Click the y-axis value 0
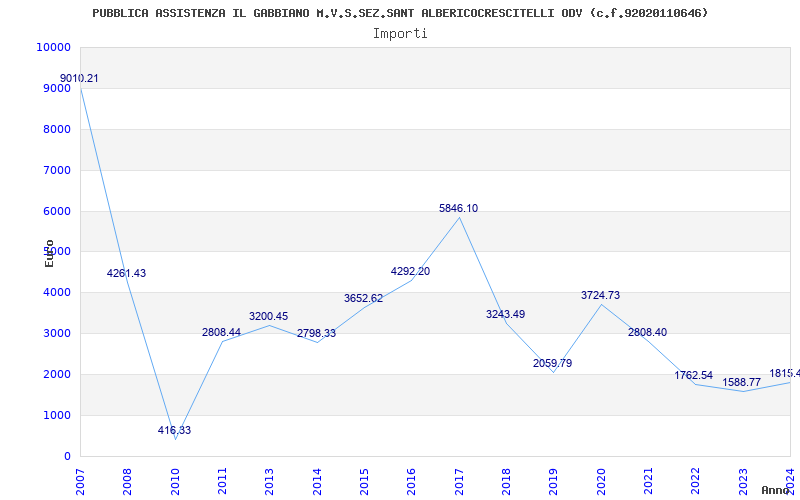Image resolution: width=800 pixels, height=500 pixels. [x=67, y=456]
